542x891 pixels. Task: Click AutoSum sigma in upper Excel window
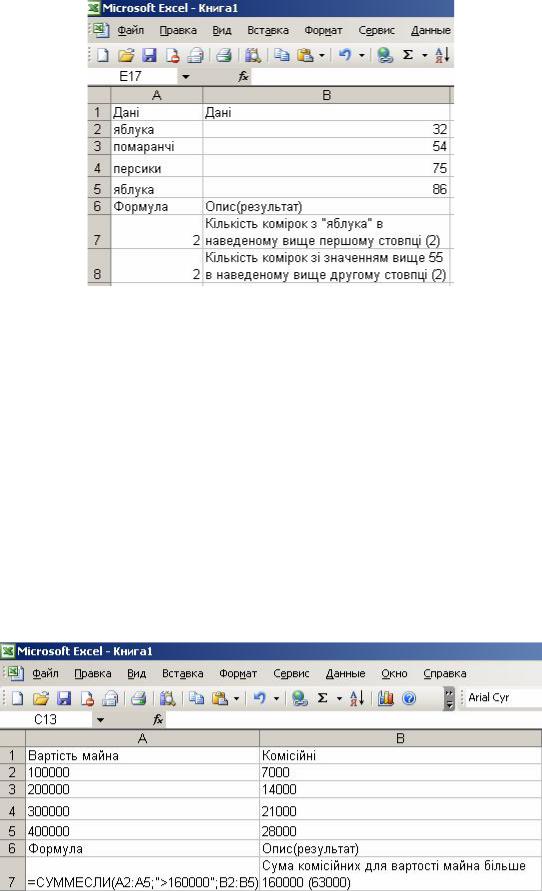pyautogui.click(x=407, y=55)
